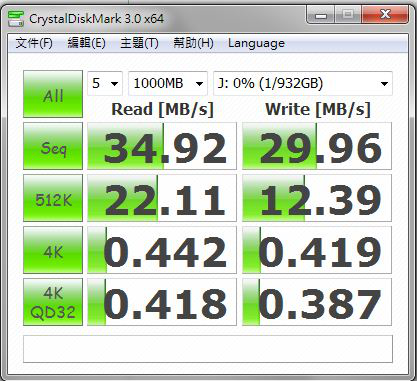Start the 4K QD32 test
Screen dimensions: 417x381
pos(53,302)
